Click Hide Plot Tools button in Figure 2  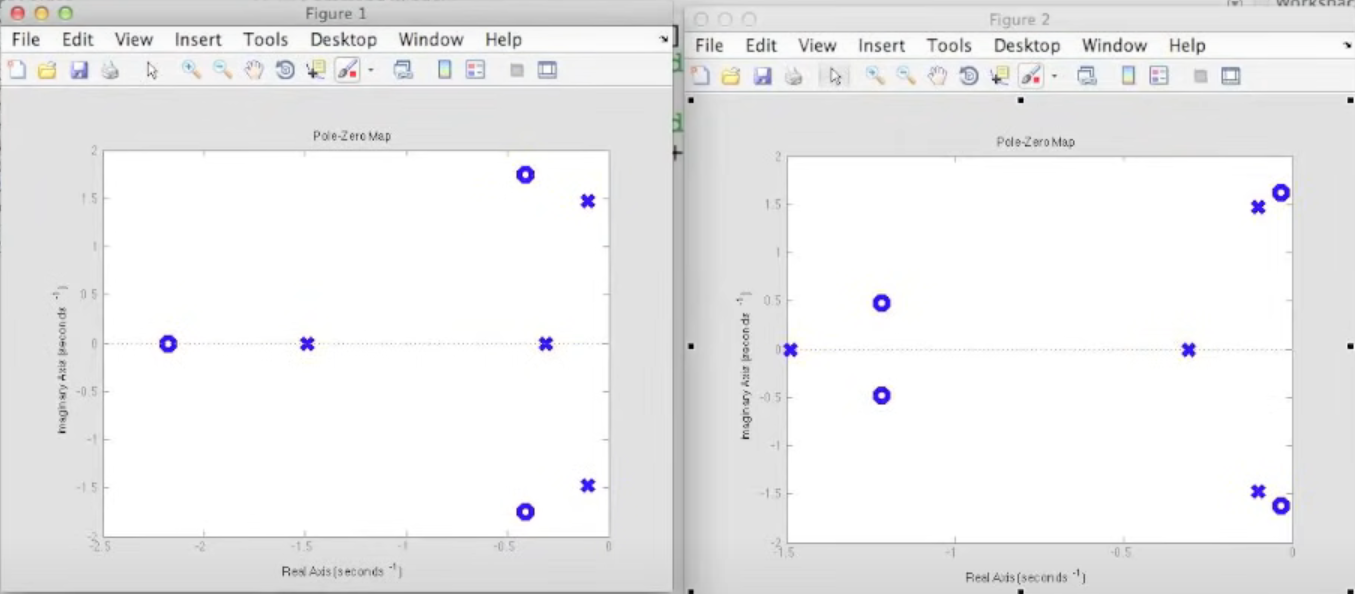1200,76
